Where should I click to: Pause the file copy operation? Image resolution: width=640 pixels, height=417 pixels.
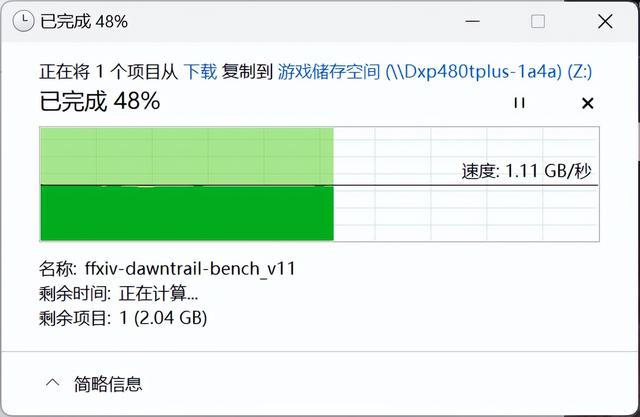519,103
